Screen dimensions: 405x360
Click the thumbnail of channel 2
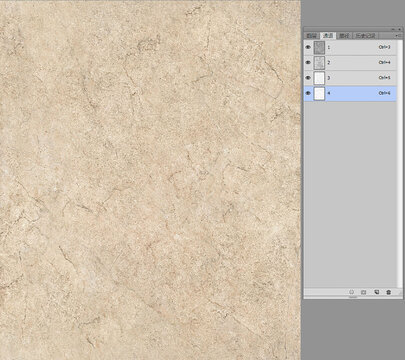[319, 63]
